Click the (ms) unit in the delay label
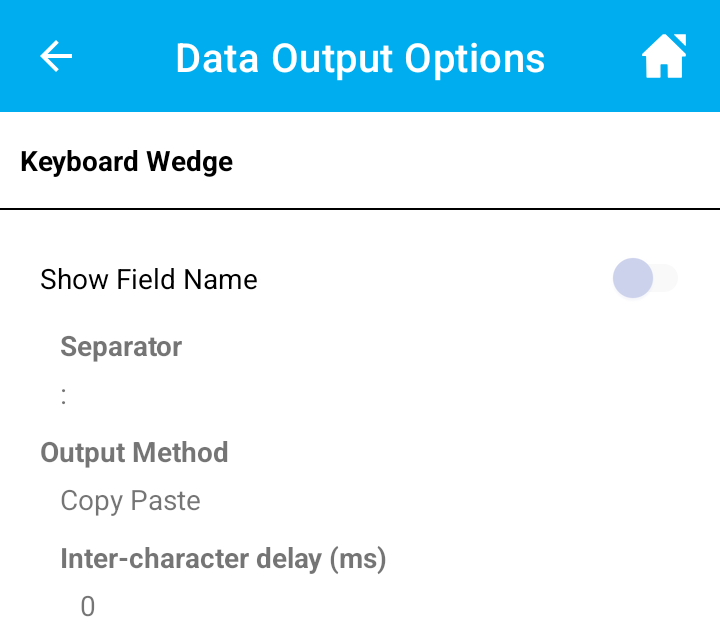Viewport: 720px width, 640px height. [x=356, y=558]
